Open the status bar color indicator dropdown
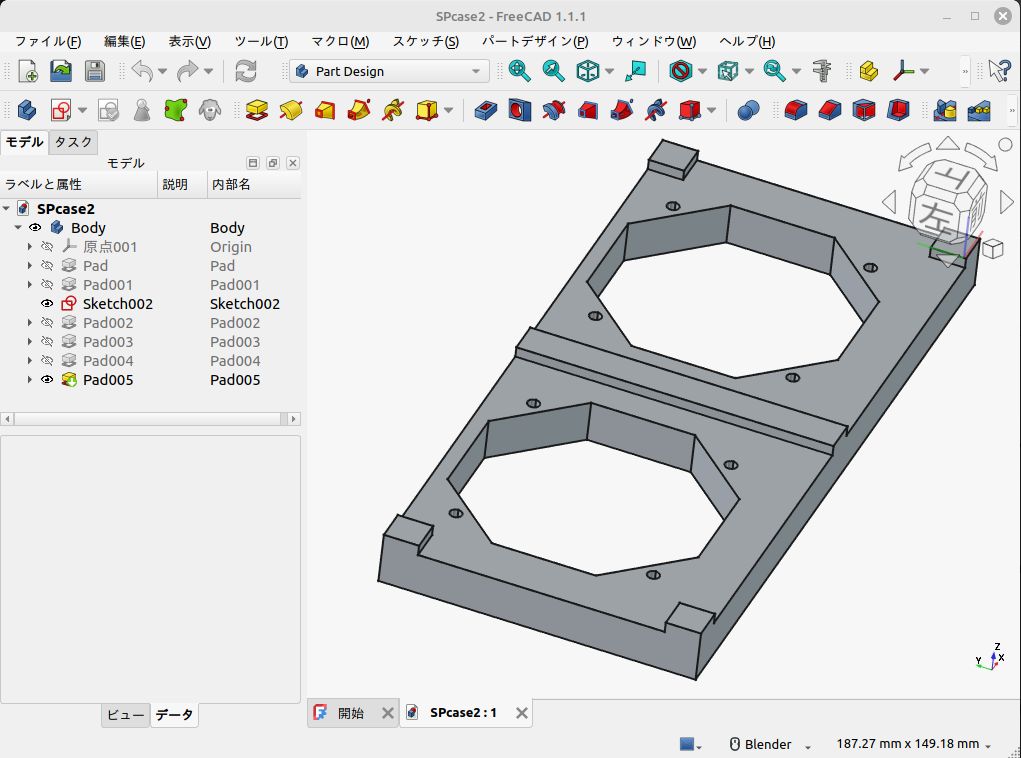The width and height of the screenshot is (1021, 758). click(x=690, y=744)
